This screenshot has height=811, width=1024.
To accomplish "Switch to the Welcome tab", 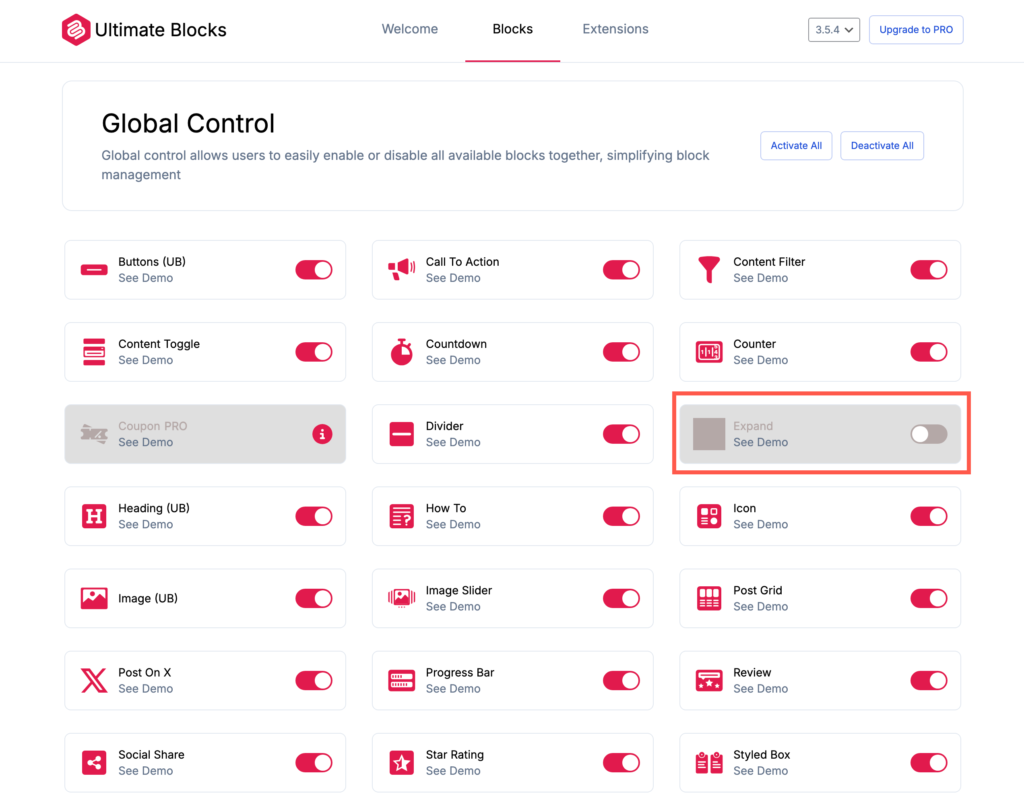I will pyautogui.click(x=410, y=29).
